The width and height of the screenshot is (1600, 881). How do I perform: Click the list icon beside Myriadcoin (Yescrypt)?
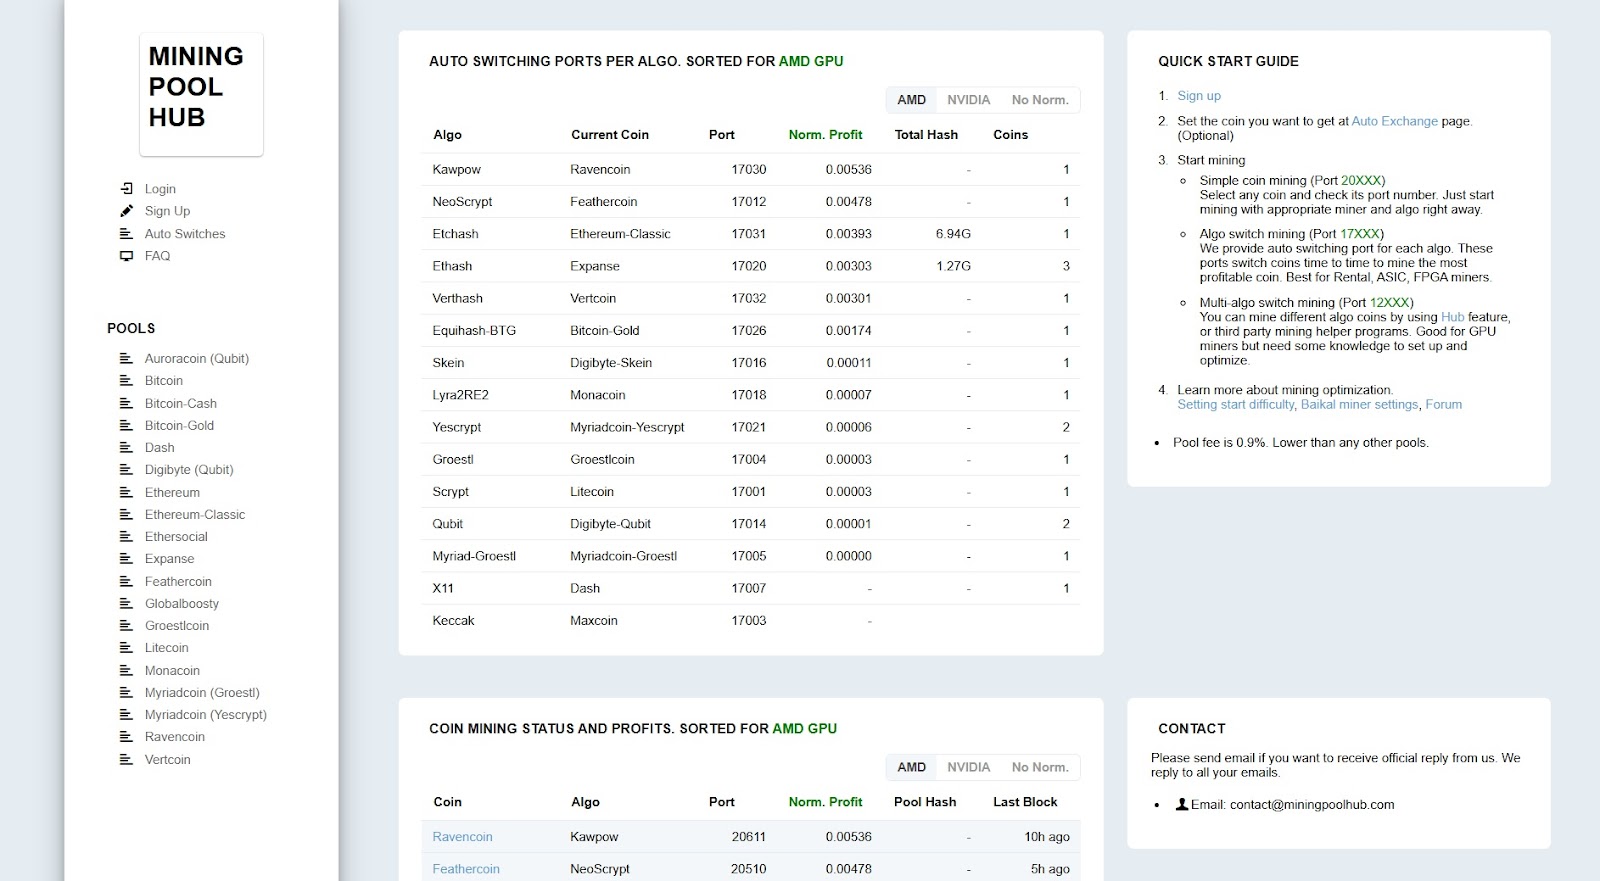126,714
